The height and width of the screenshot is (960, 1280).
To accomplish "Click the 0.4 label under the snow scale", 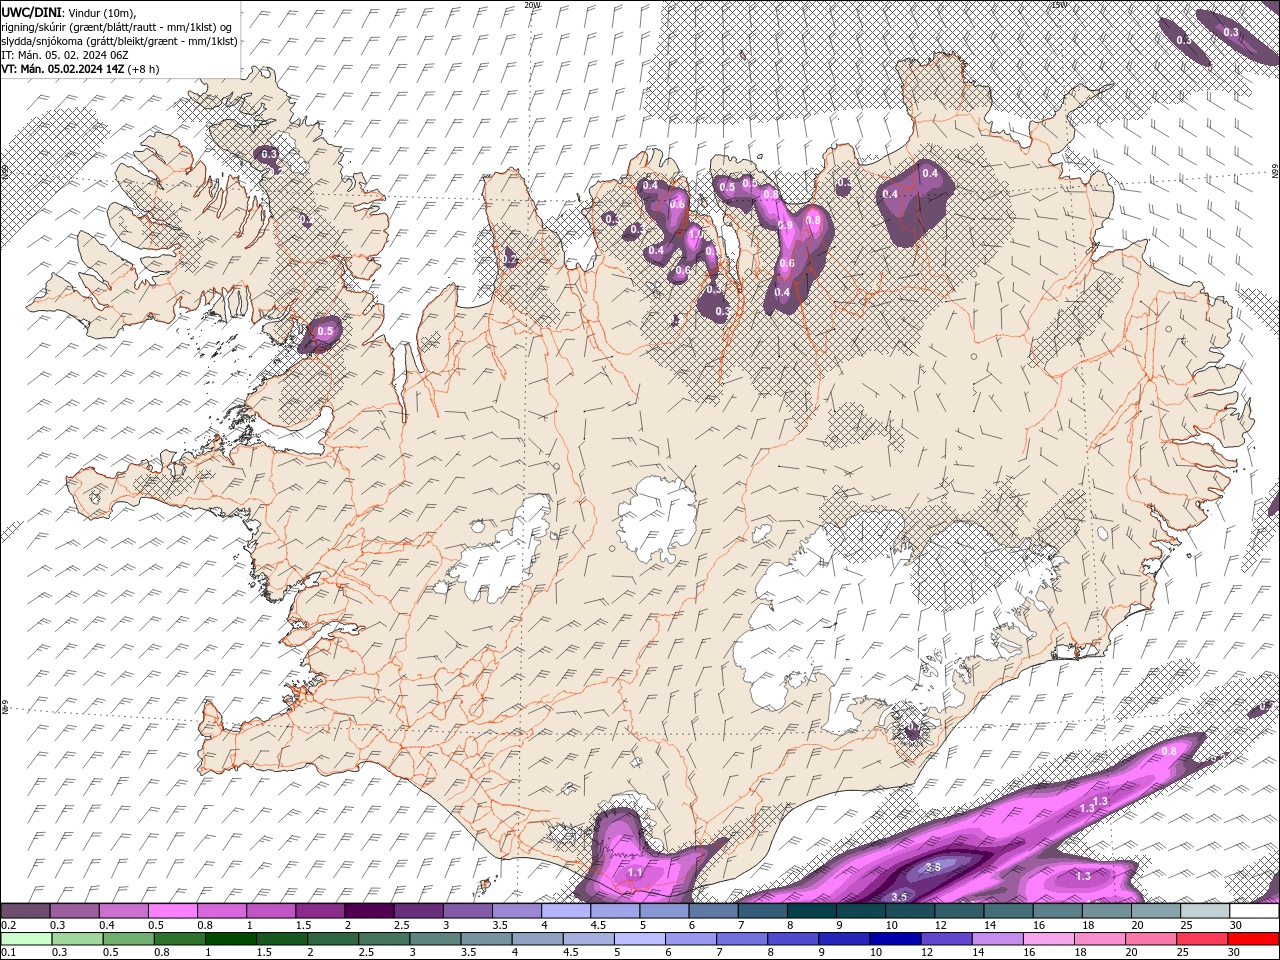I will [106, 925].
